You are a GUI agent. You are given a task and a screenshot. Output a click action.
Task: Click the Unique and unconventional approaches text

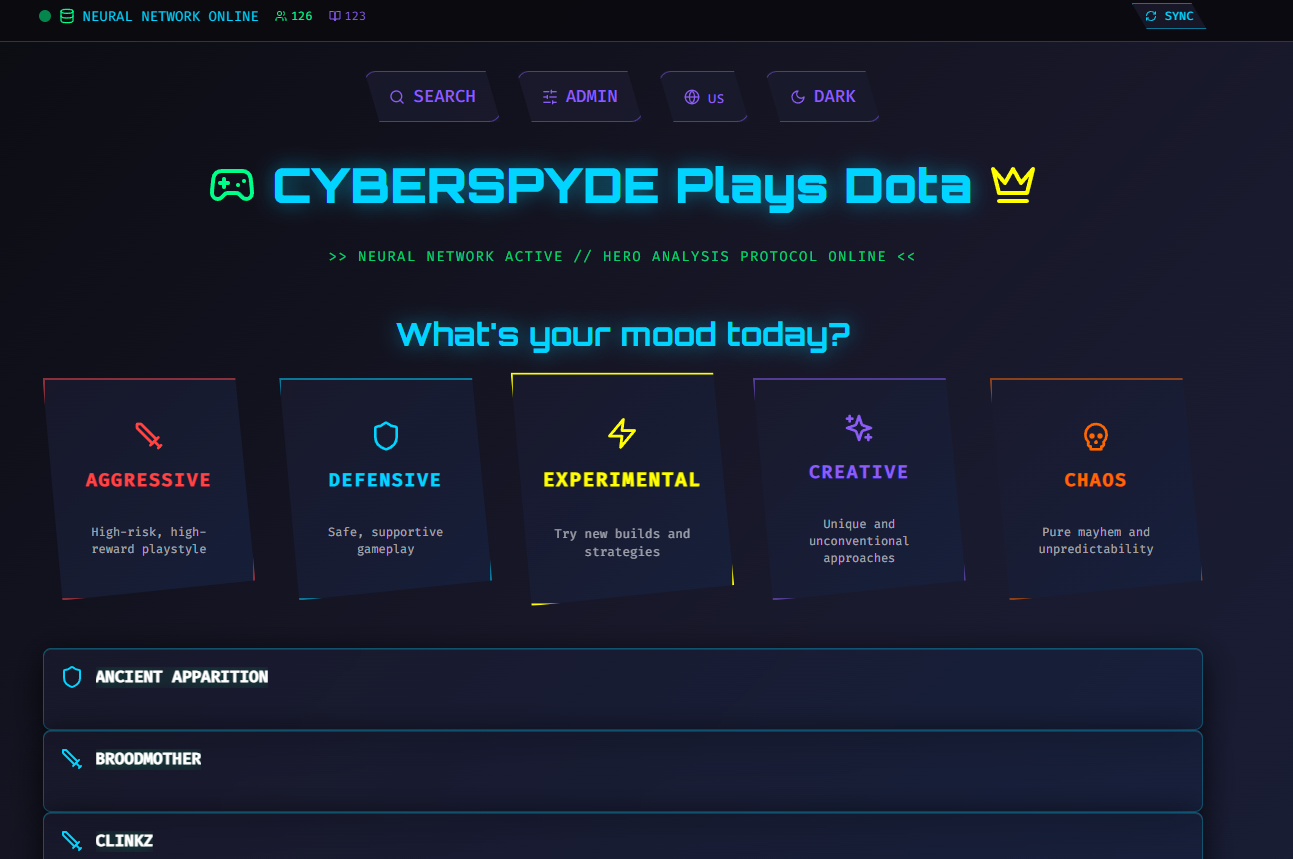click(859, 541)
